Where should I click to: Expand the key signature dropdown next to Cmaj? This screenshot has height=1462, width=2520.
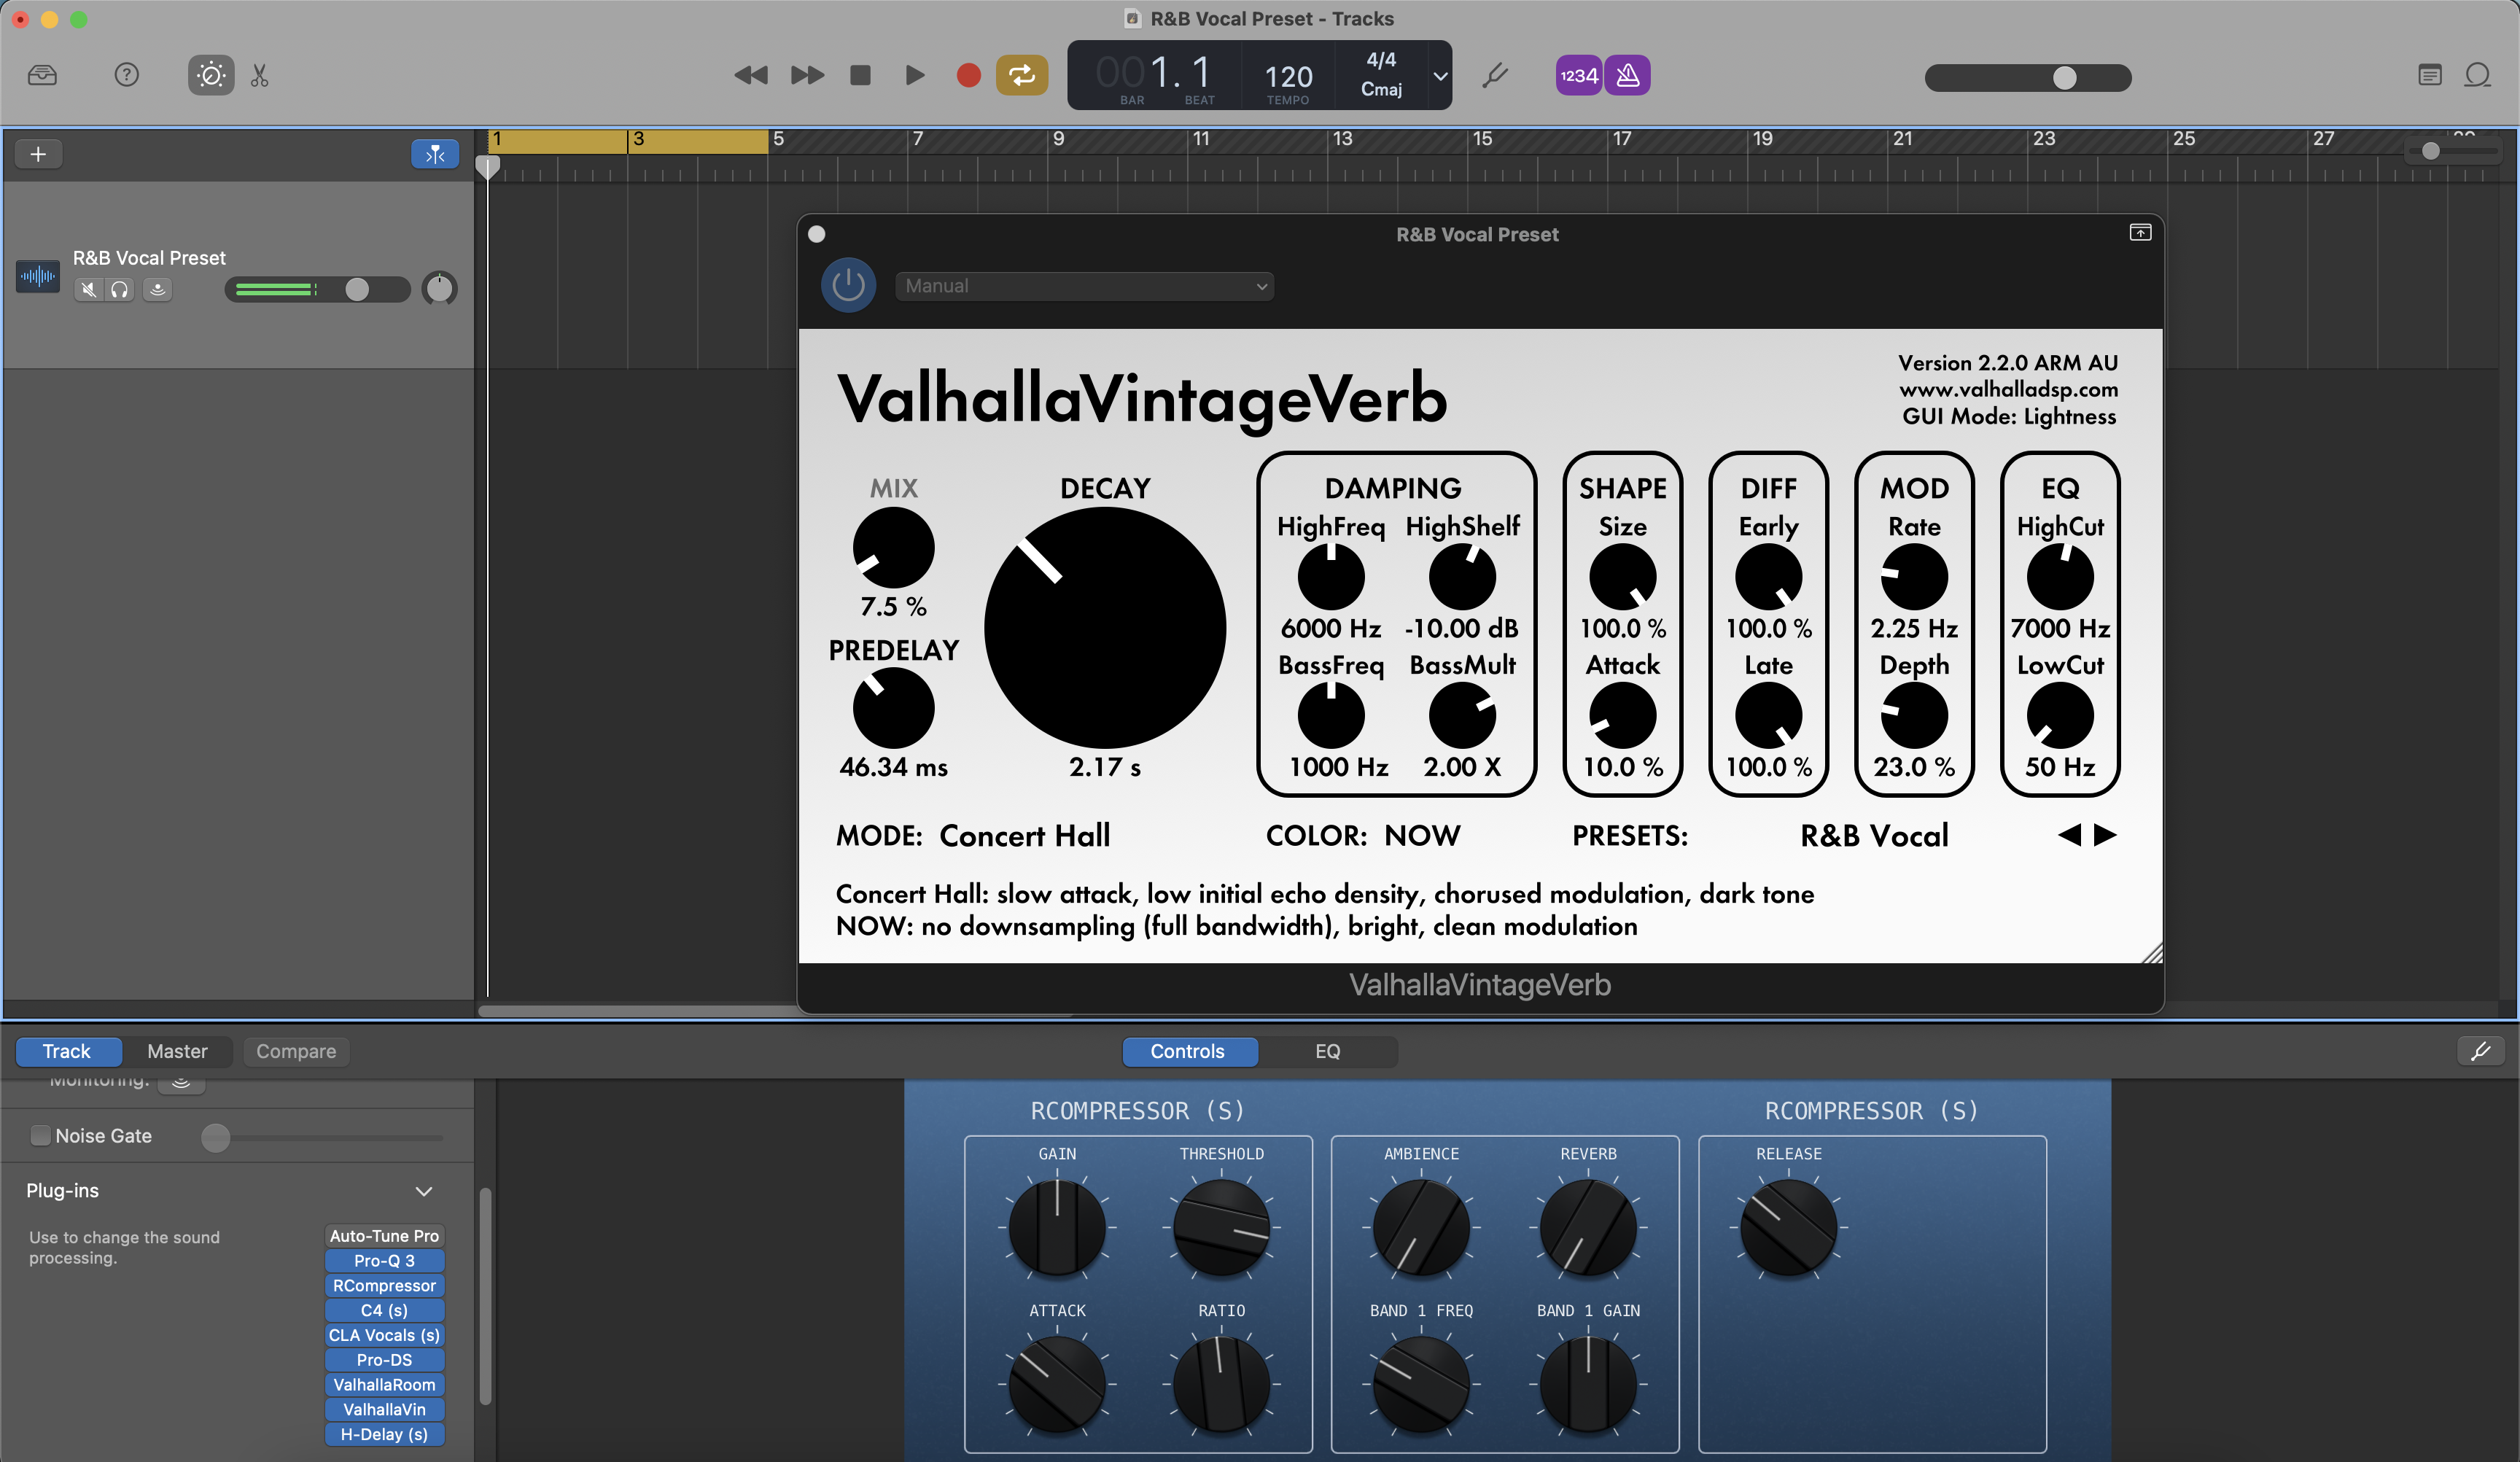[1439, 76]
